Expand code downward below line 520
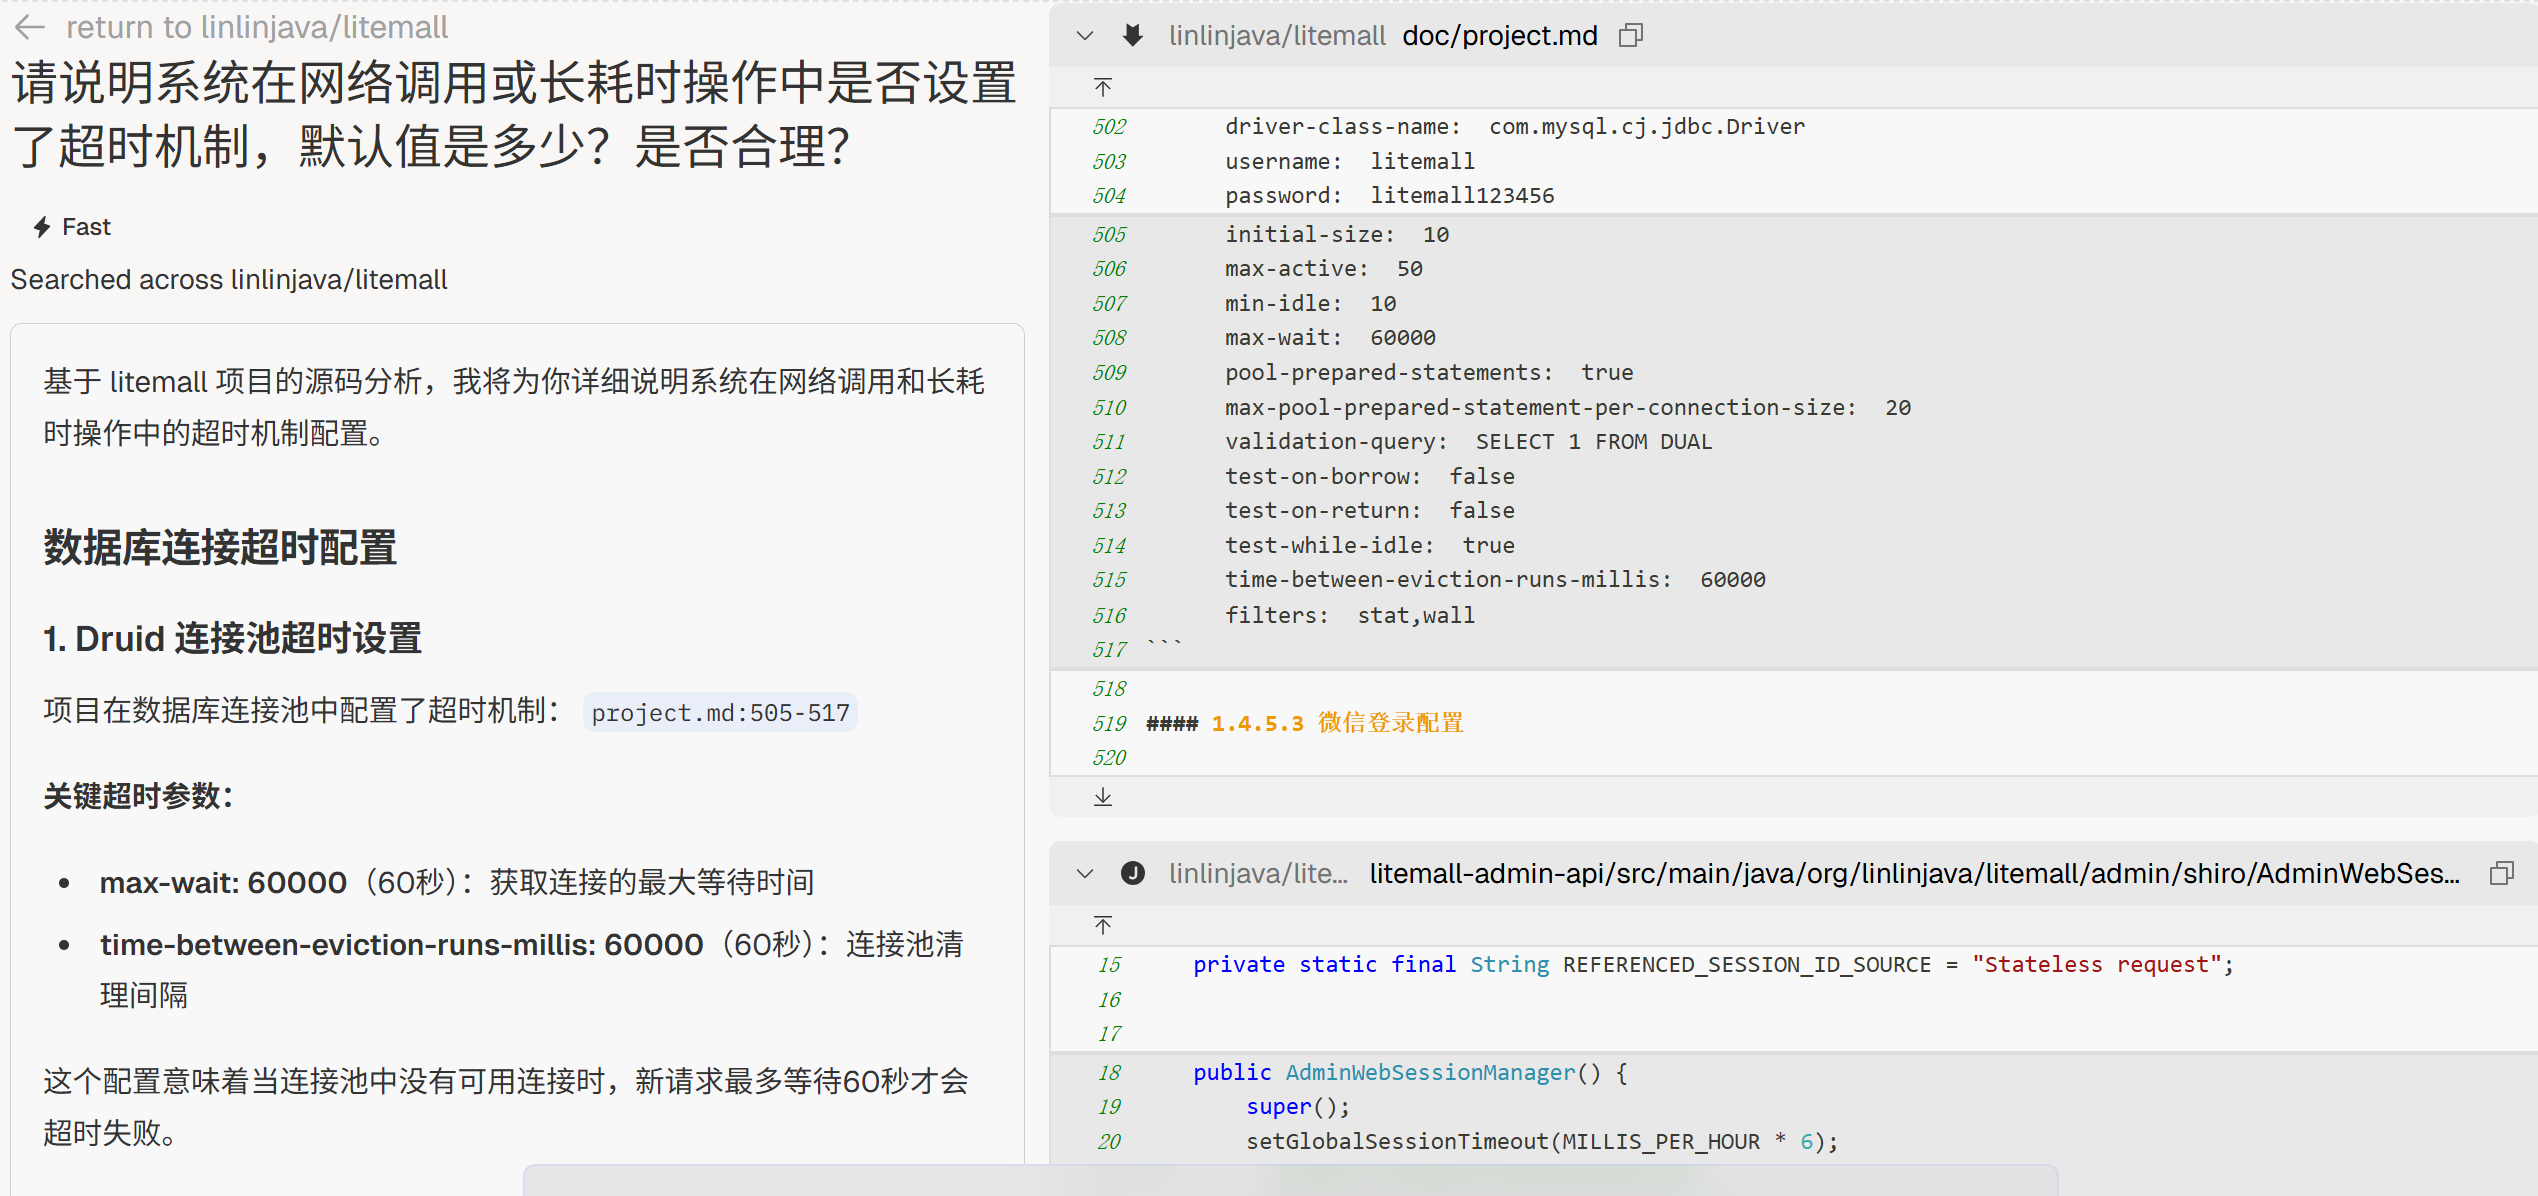This screenshot has height=1196, width=2538. (1103, 797)
